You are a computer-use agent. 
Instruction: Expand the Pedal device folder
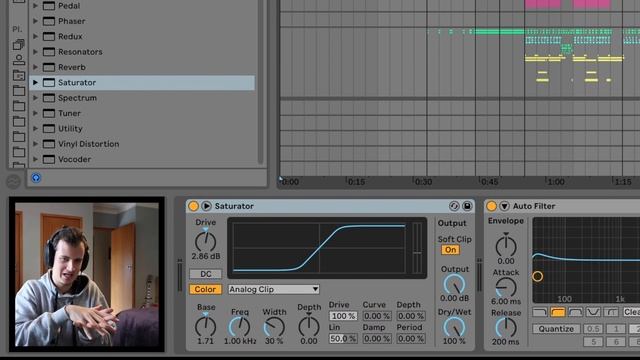click(x=36, y=6)
